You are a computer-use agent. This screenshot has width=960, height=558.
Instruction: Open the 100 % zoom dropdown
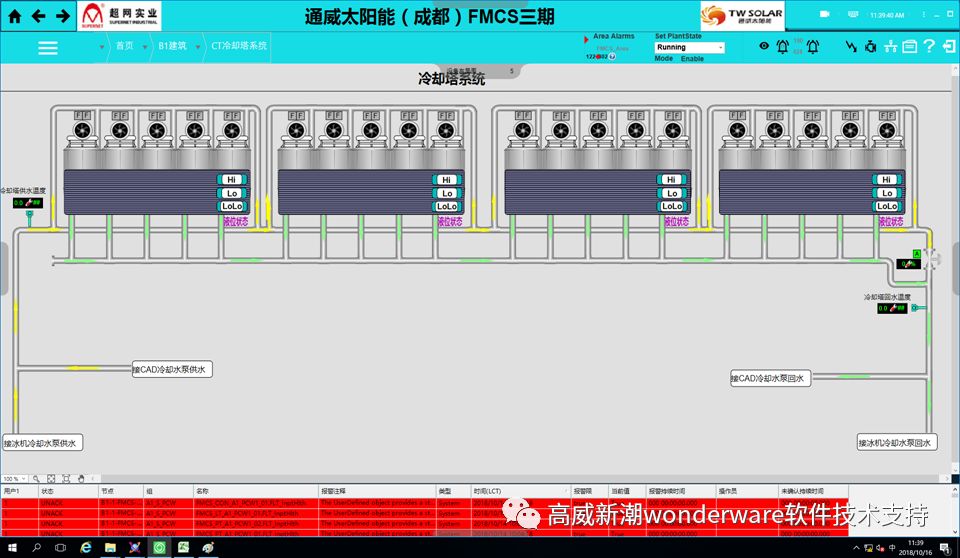click(x=15, y=478)
